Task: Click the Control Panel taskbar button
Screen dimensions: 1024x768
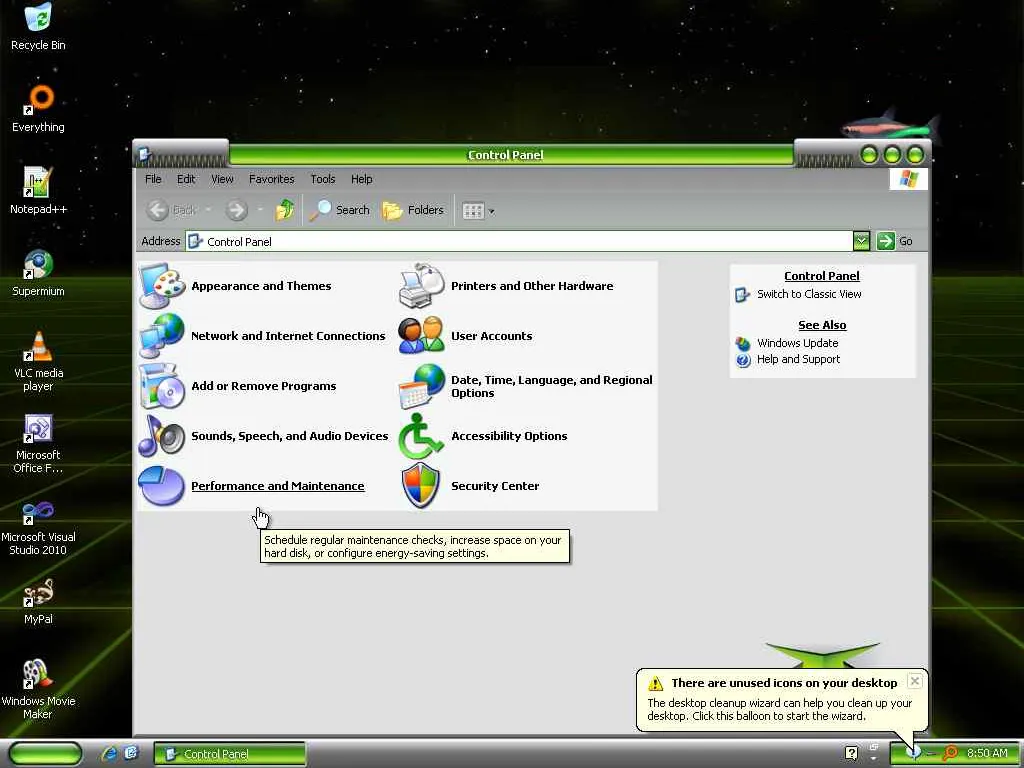Action: pos(230,754)
